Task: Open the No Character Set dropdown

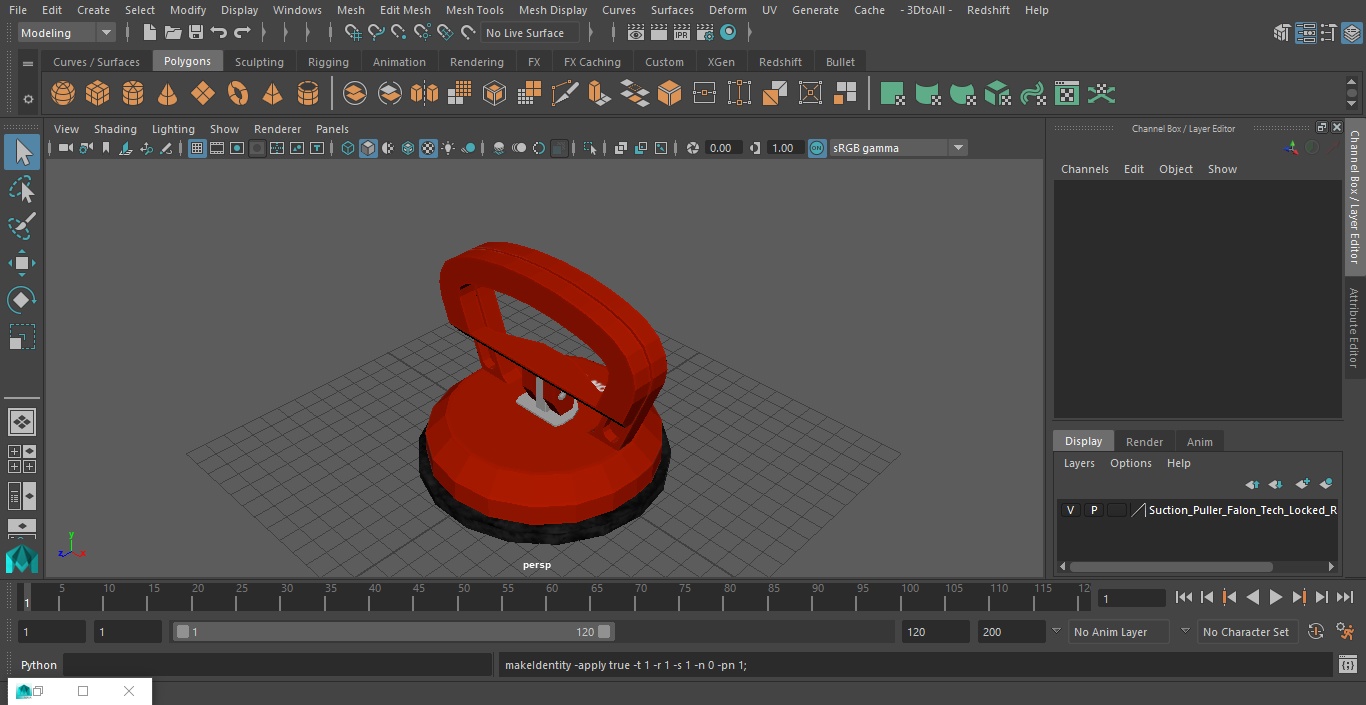Action: (x=1246, y=632)
